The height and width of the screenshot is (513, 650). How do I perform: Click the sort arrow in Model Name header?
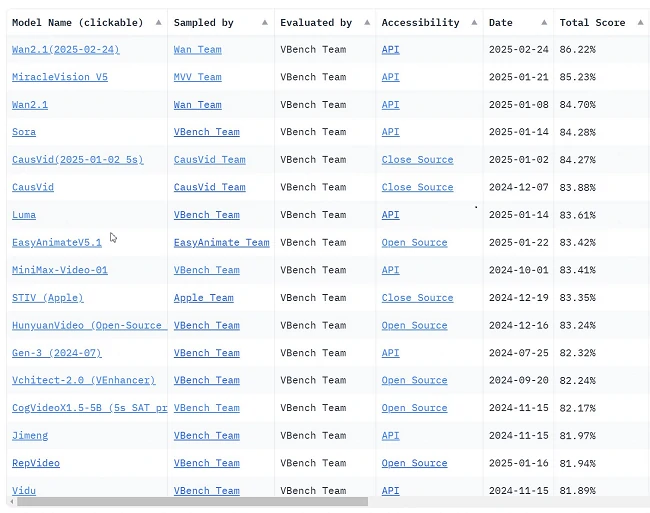[x=157, y=22]
